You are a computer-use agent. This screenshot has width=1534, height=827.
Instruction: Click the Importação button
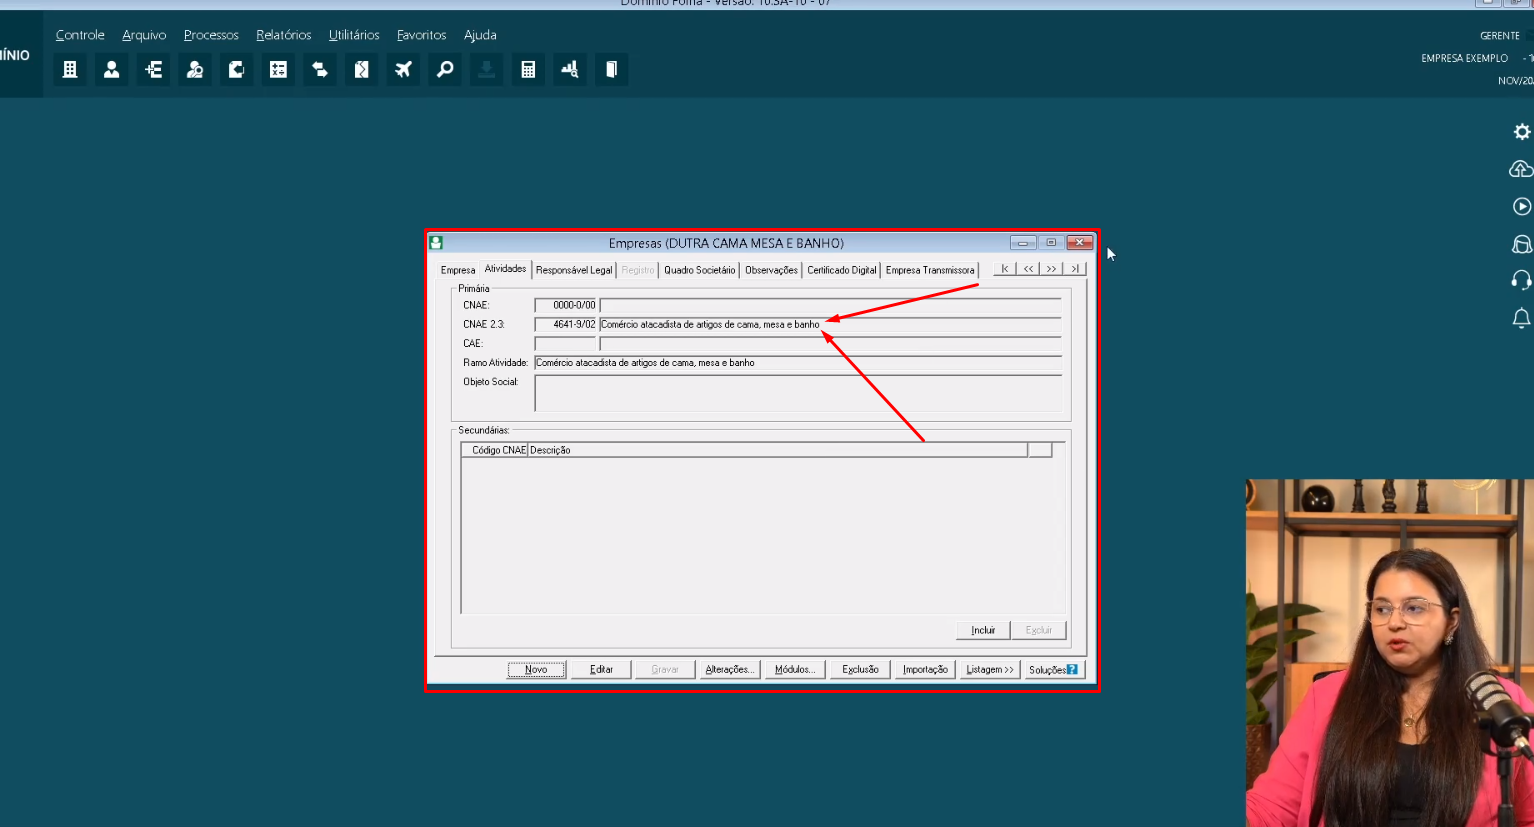pos(925,670)
